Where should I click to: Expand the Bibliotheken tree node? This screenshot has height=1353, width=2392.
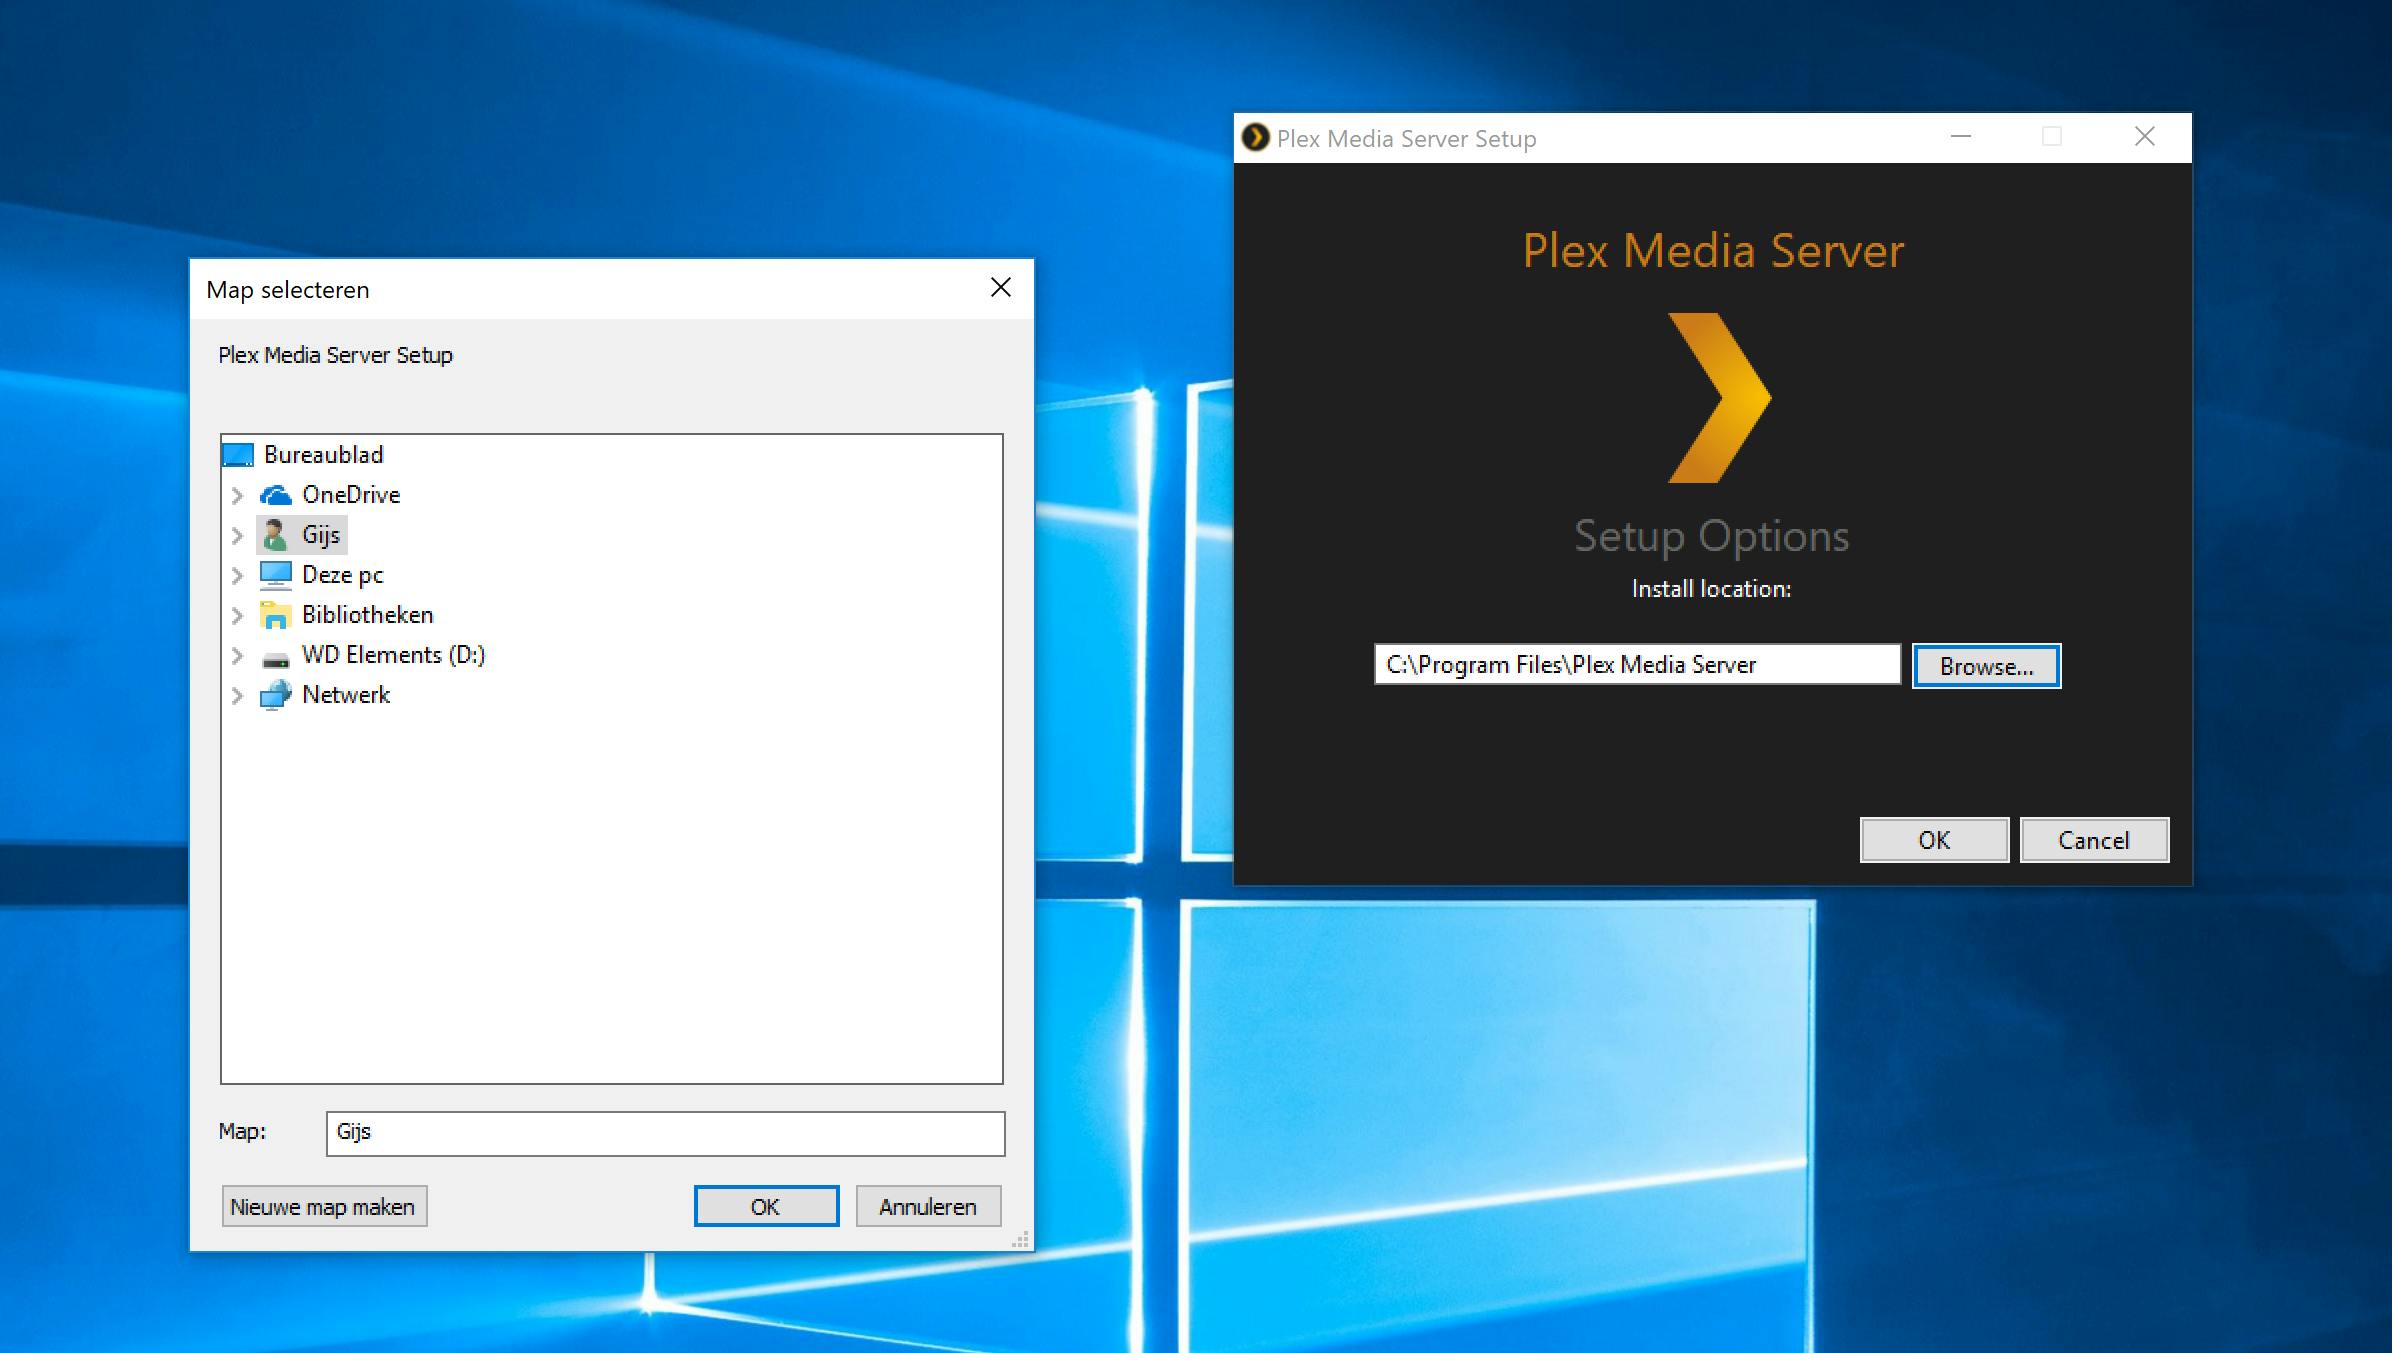click(x=237, y=615)
